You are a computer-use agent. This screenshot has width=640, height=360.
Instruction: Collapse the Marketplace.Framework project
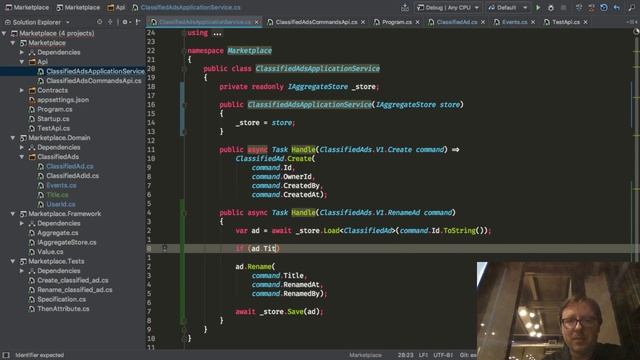[13, 213]
